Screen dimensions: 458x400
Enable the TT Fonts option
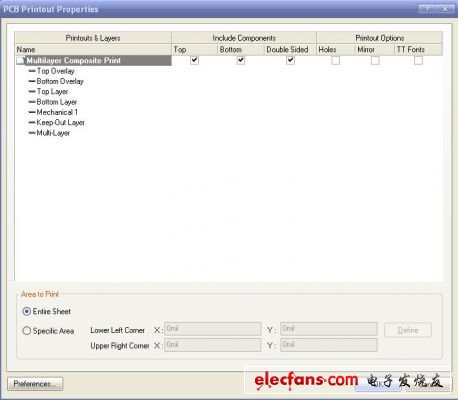418,60
